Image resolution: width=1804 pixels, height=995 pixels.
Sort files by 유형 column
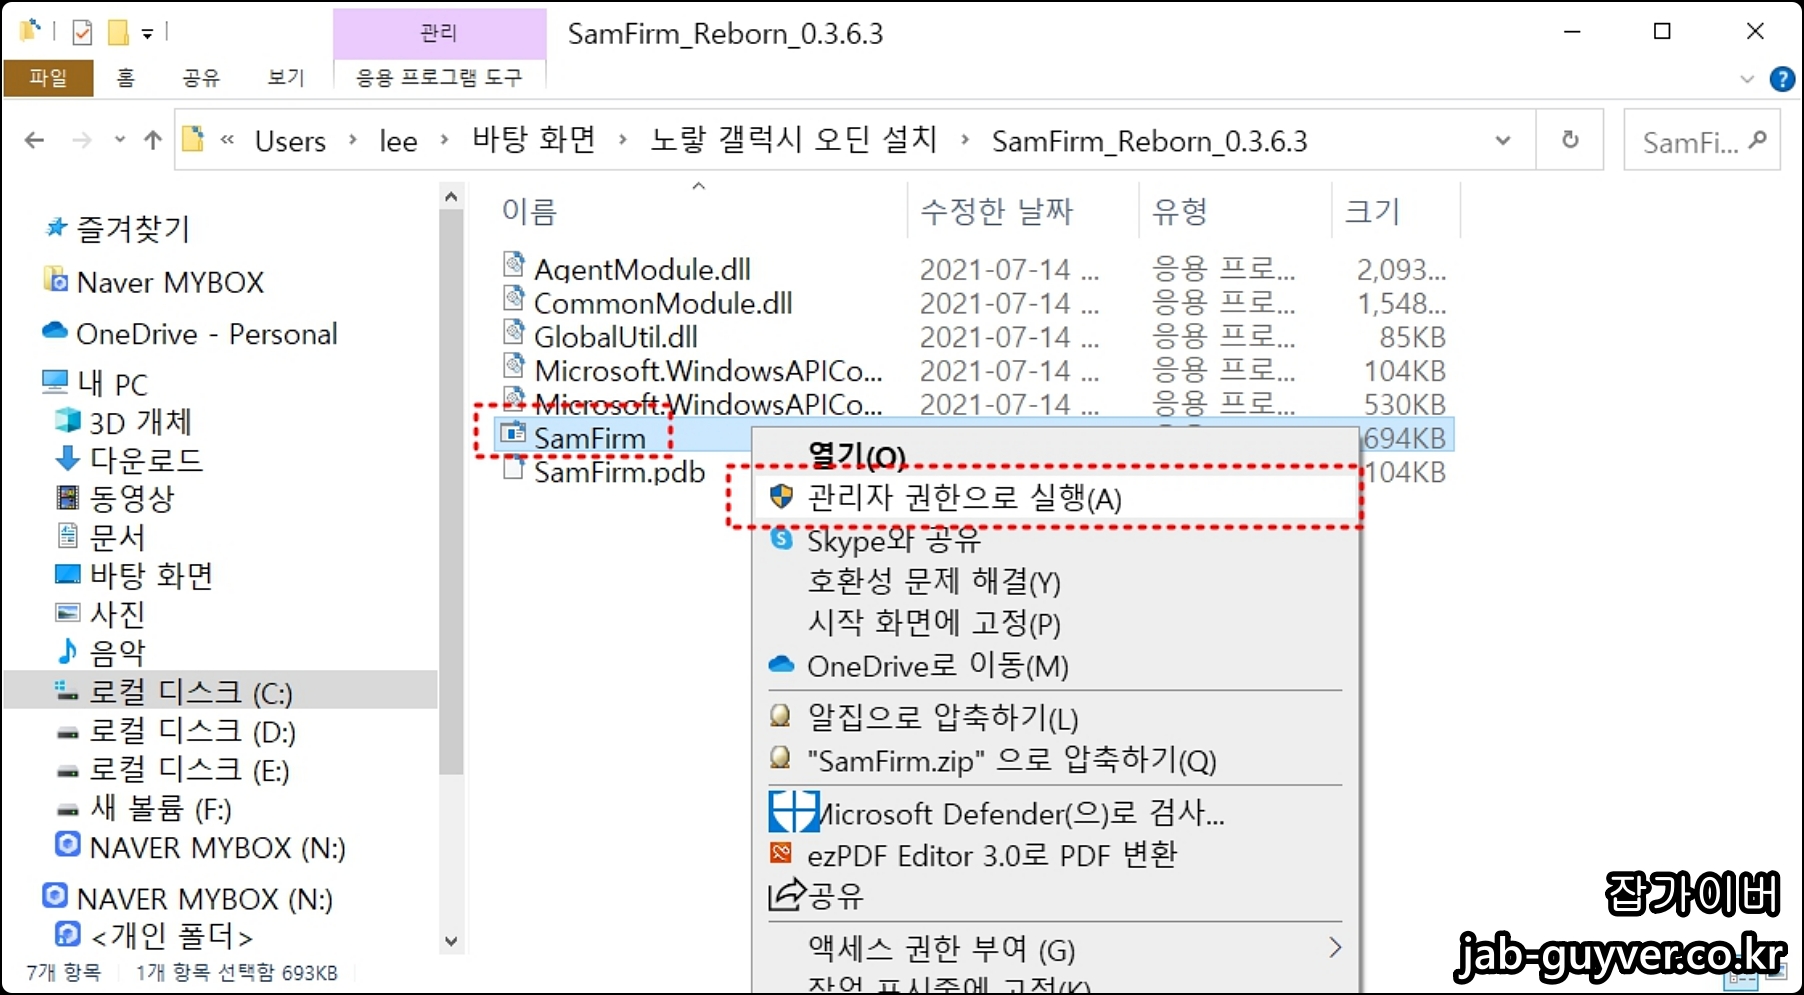point(1180,211)
